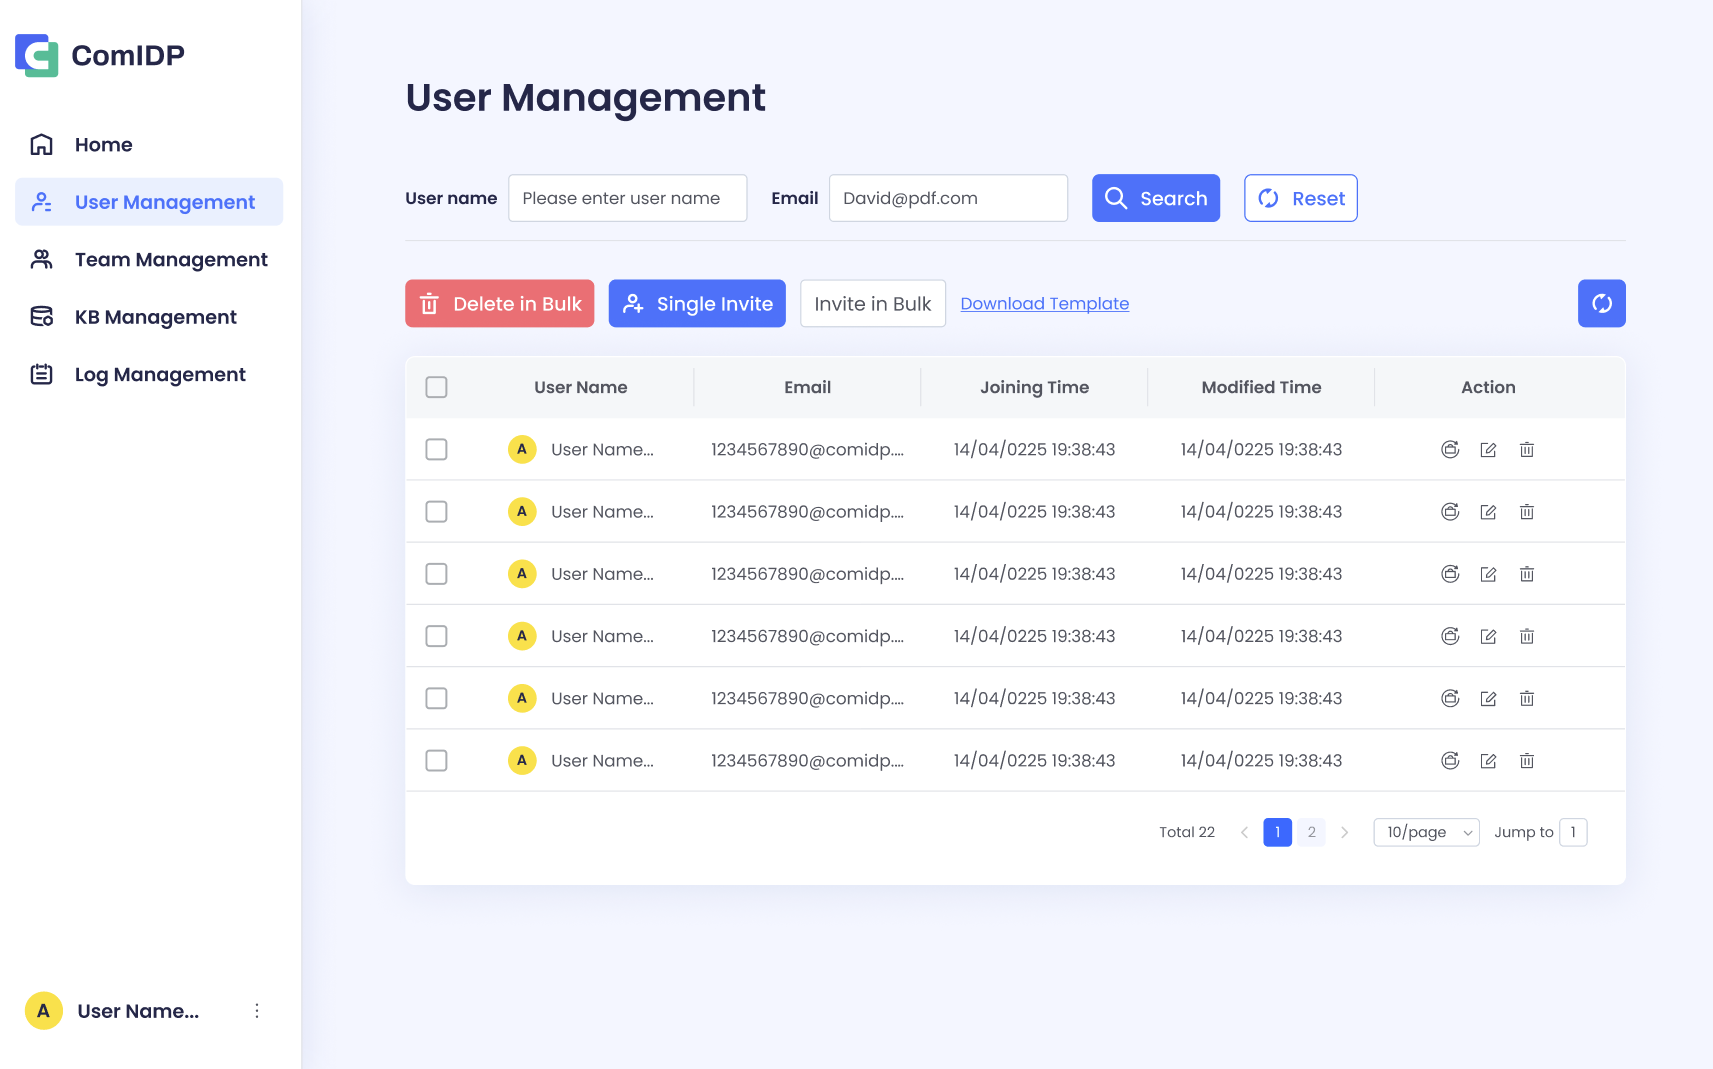Image resolution: width=1713 pixels, height=1069 pixels.
Task: Select page 2 in pagination
Action: 1311,832
